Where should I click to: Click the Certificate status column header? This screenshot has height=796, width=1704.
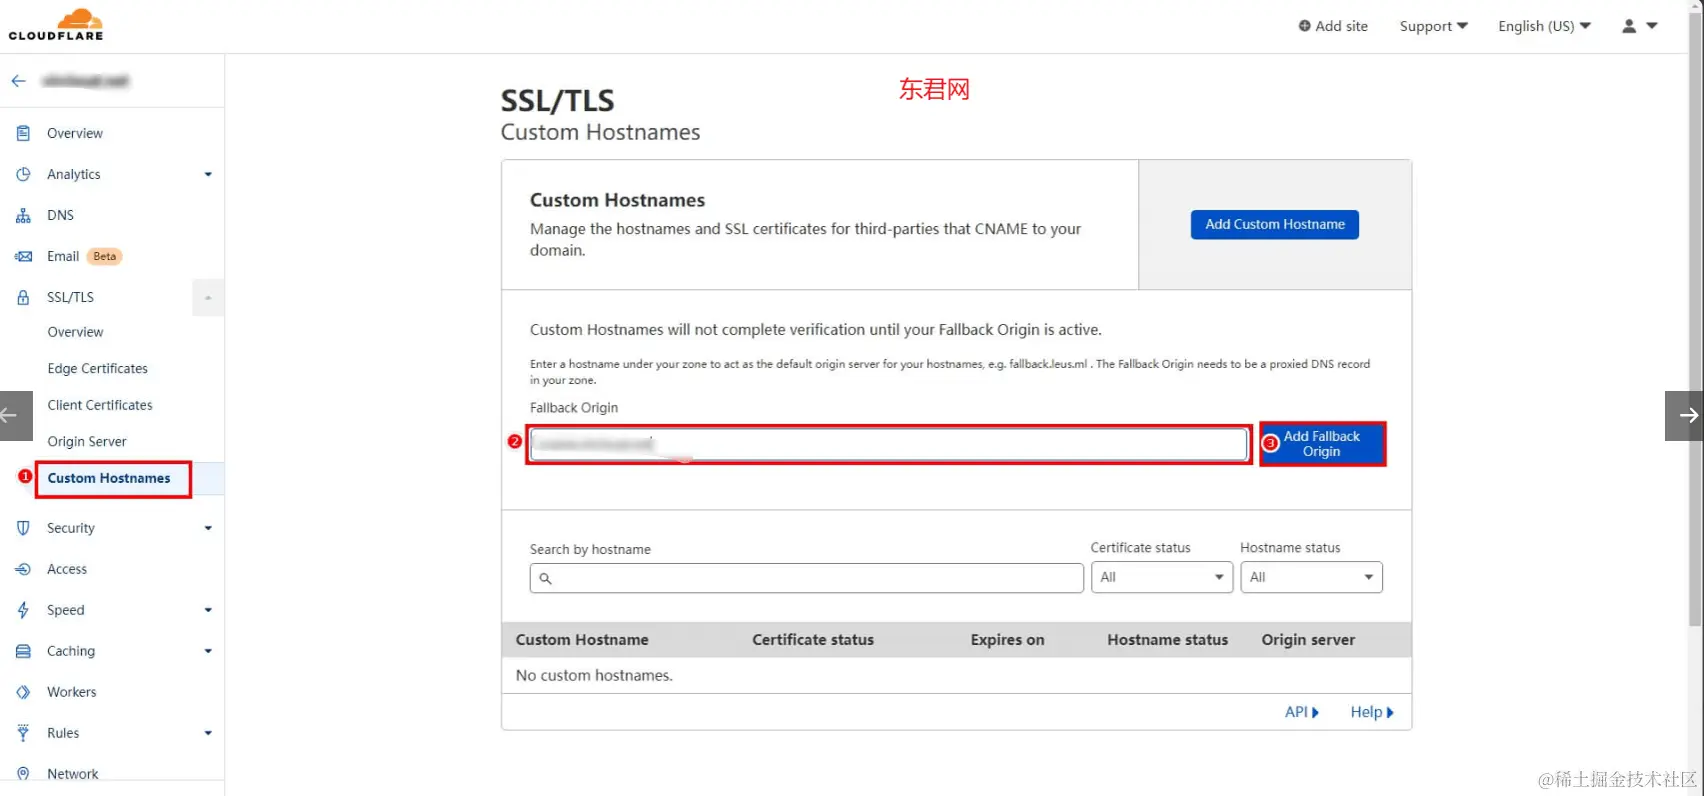813,640
